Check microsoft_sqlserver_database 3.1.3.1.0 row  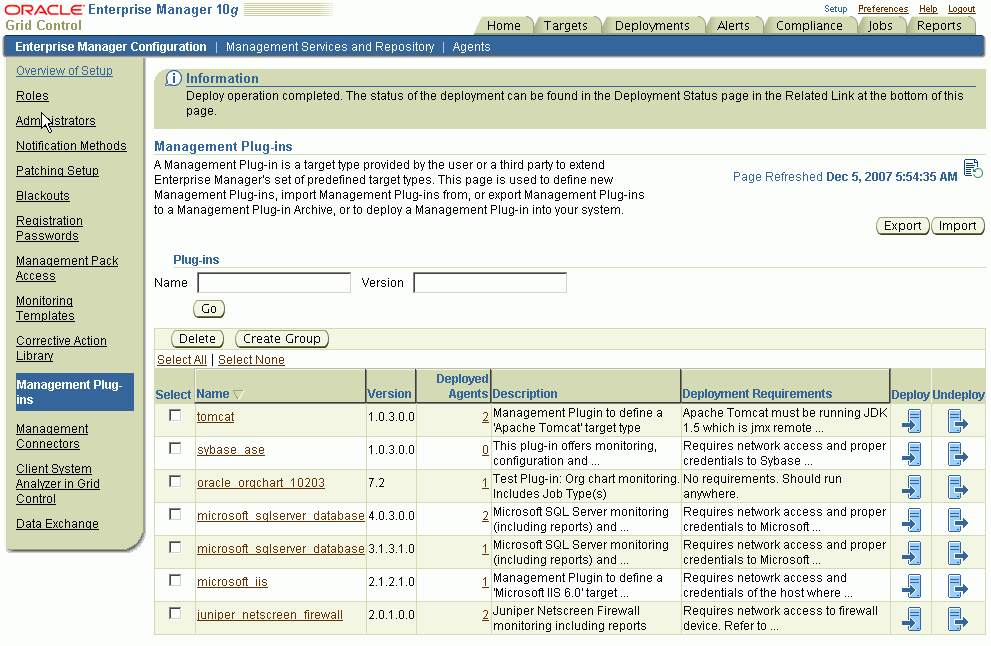[x=175, y=547]
